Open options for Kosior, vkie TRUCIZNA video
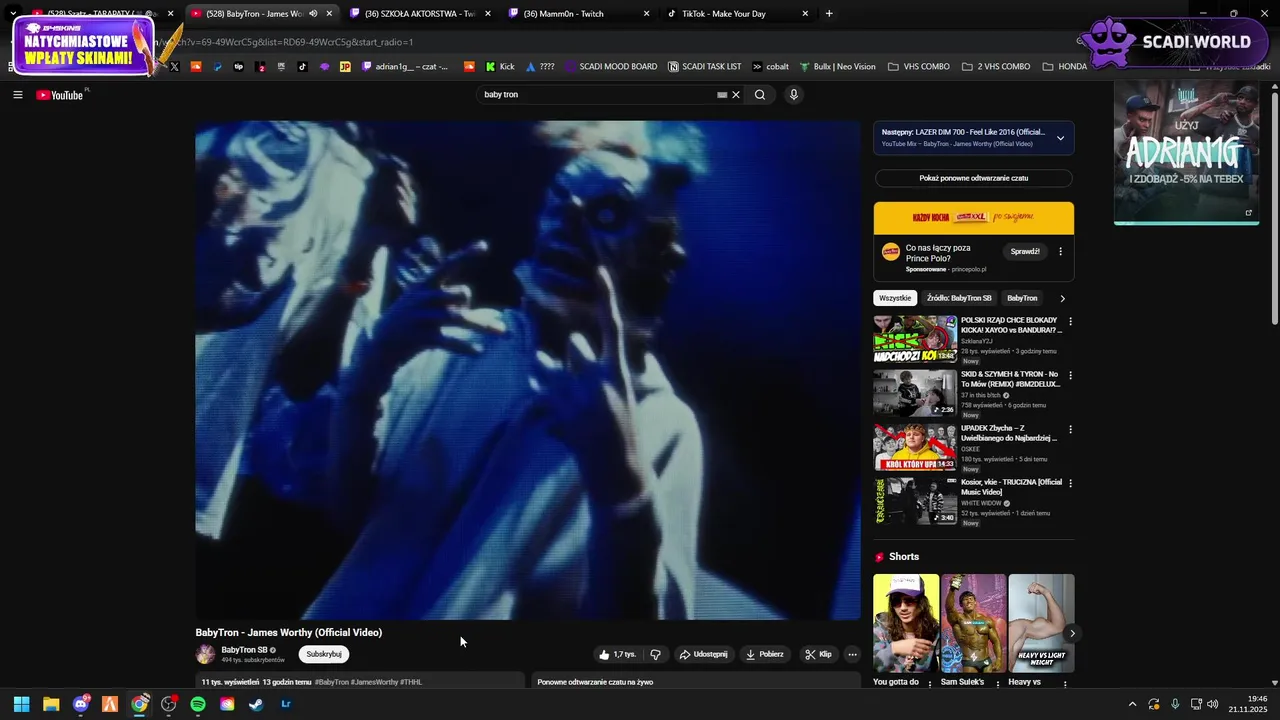 (x=1070, y=484)
